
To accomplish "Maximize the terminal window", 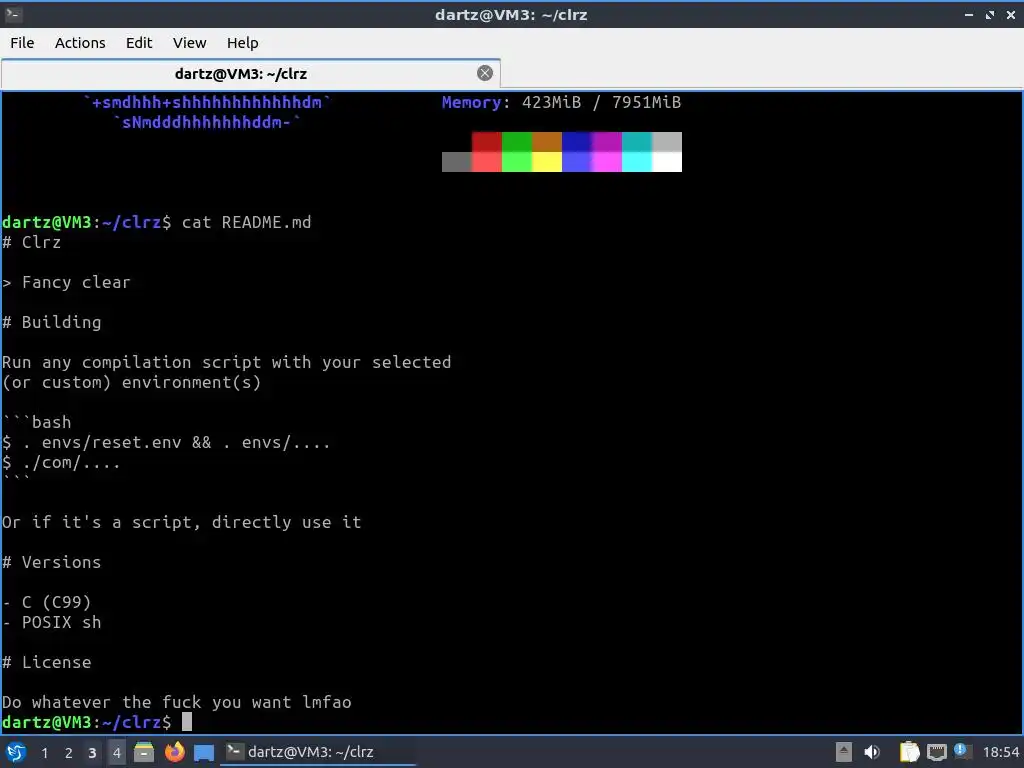I will point(989,14).
